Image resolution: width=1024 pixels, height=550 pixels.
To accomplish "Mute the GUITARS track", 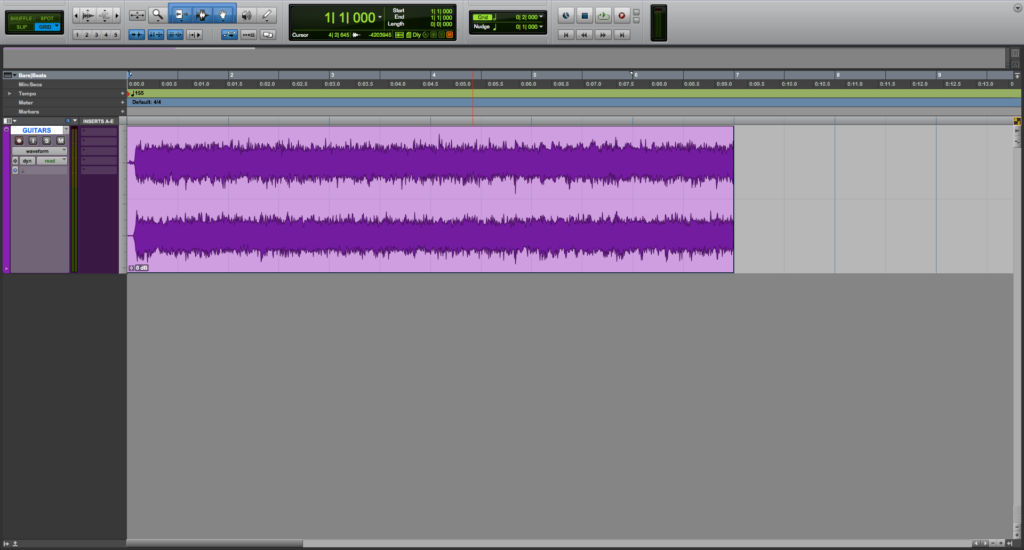I will click(x=60, y=140).
